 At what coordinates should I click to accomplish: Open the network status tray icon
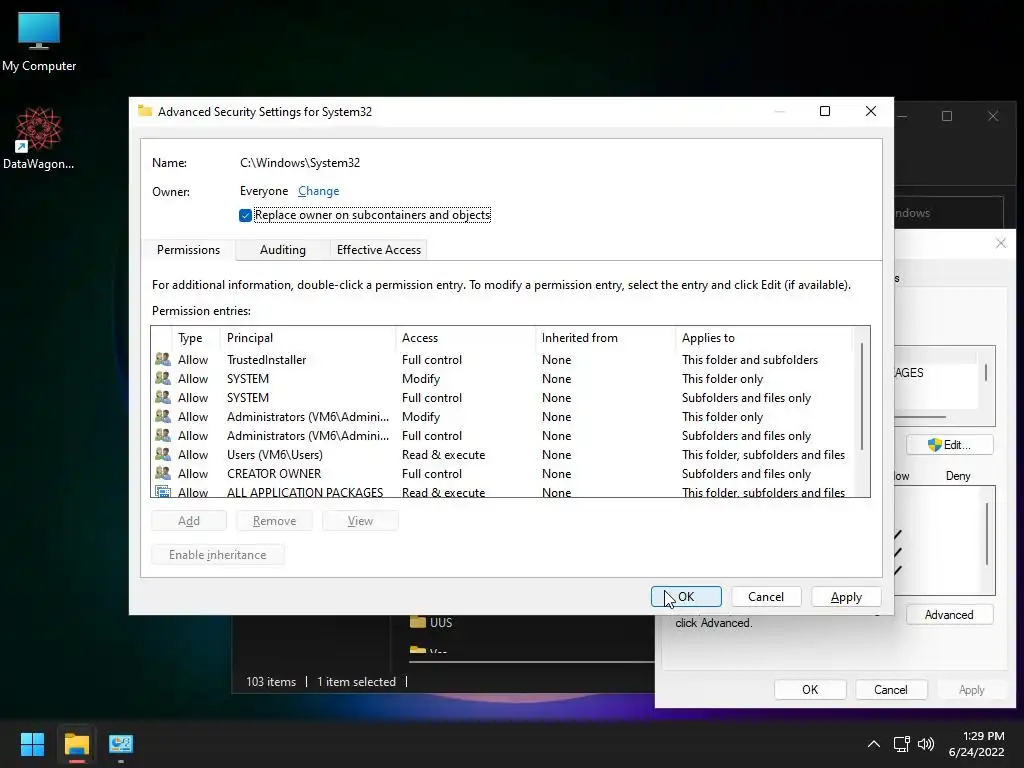tap(901, 744)
